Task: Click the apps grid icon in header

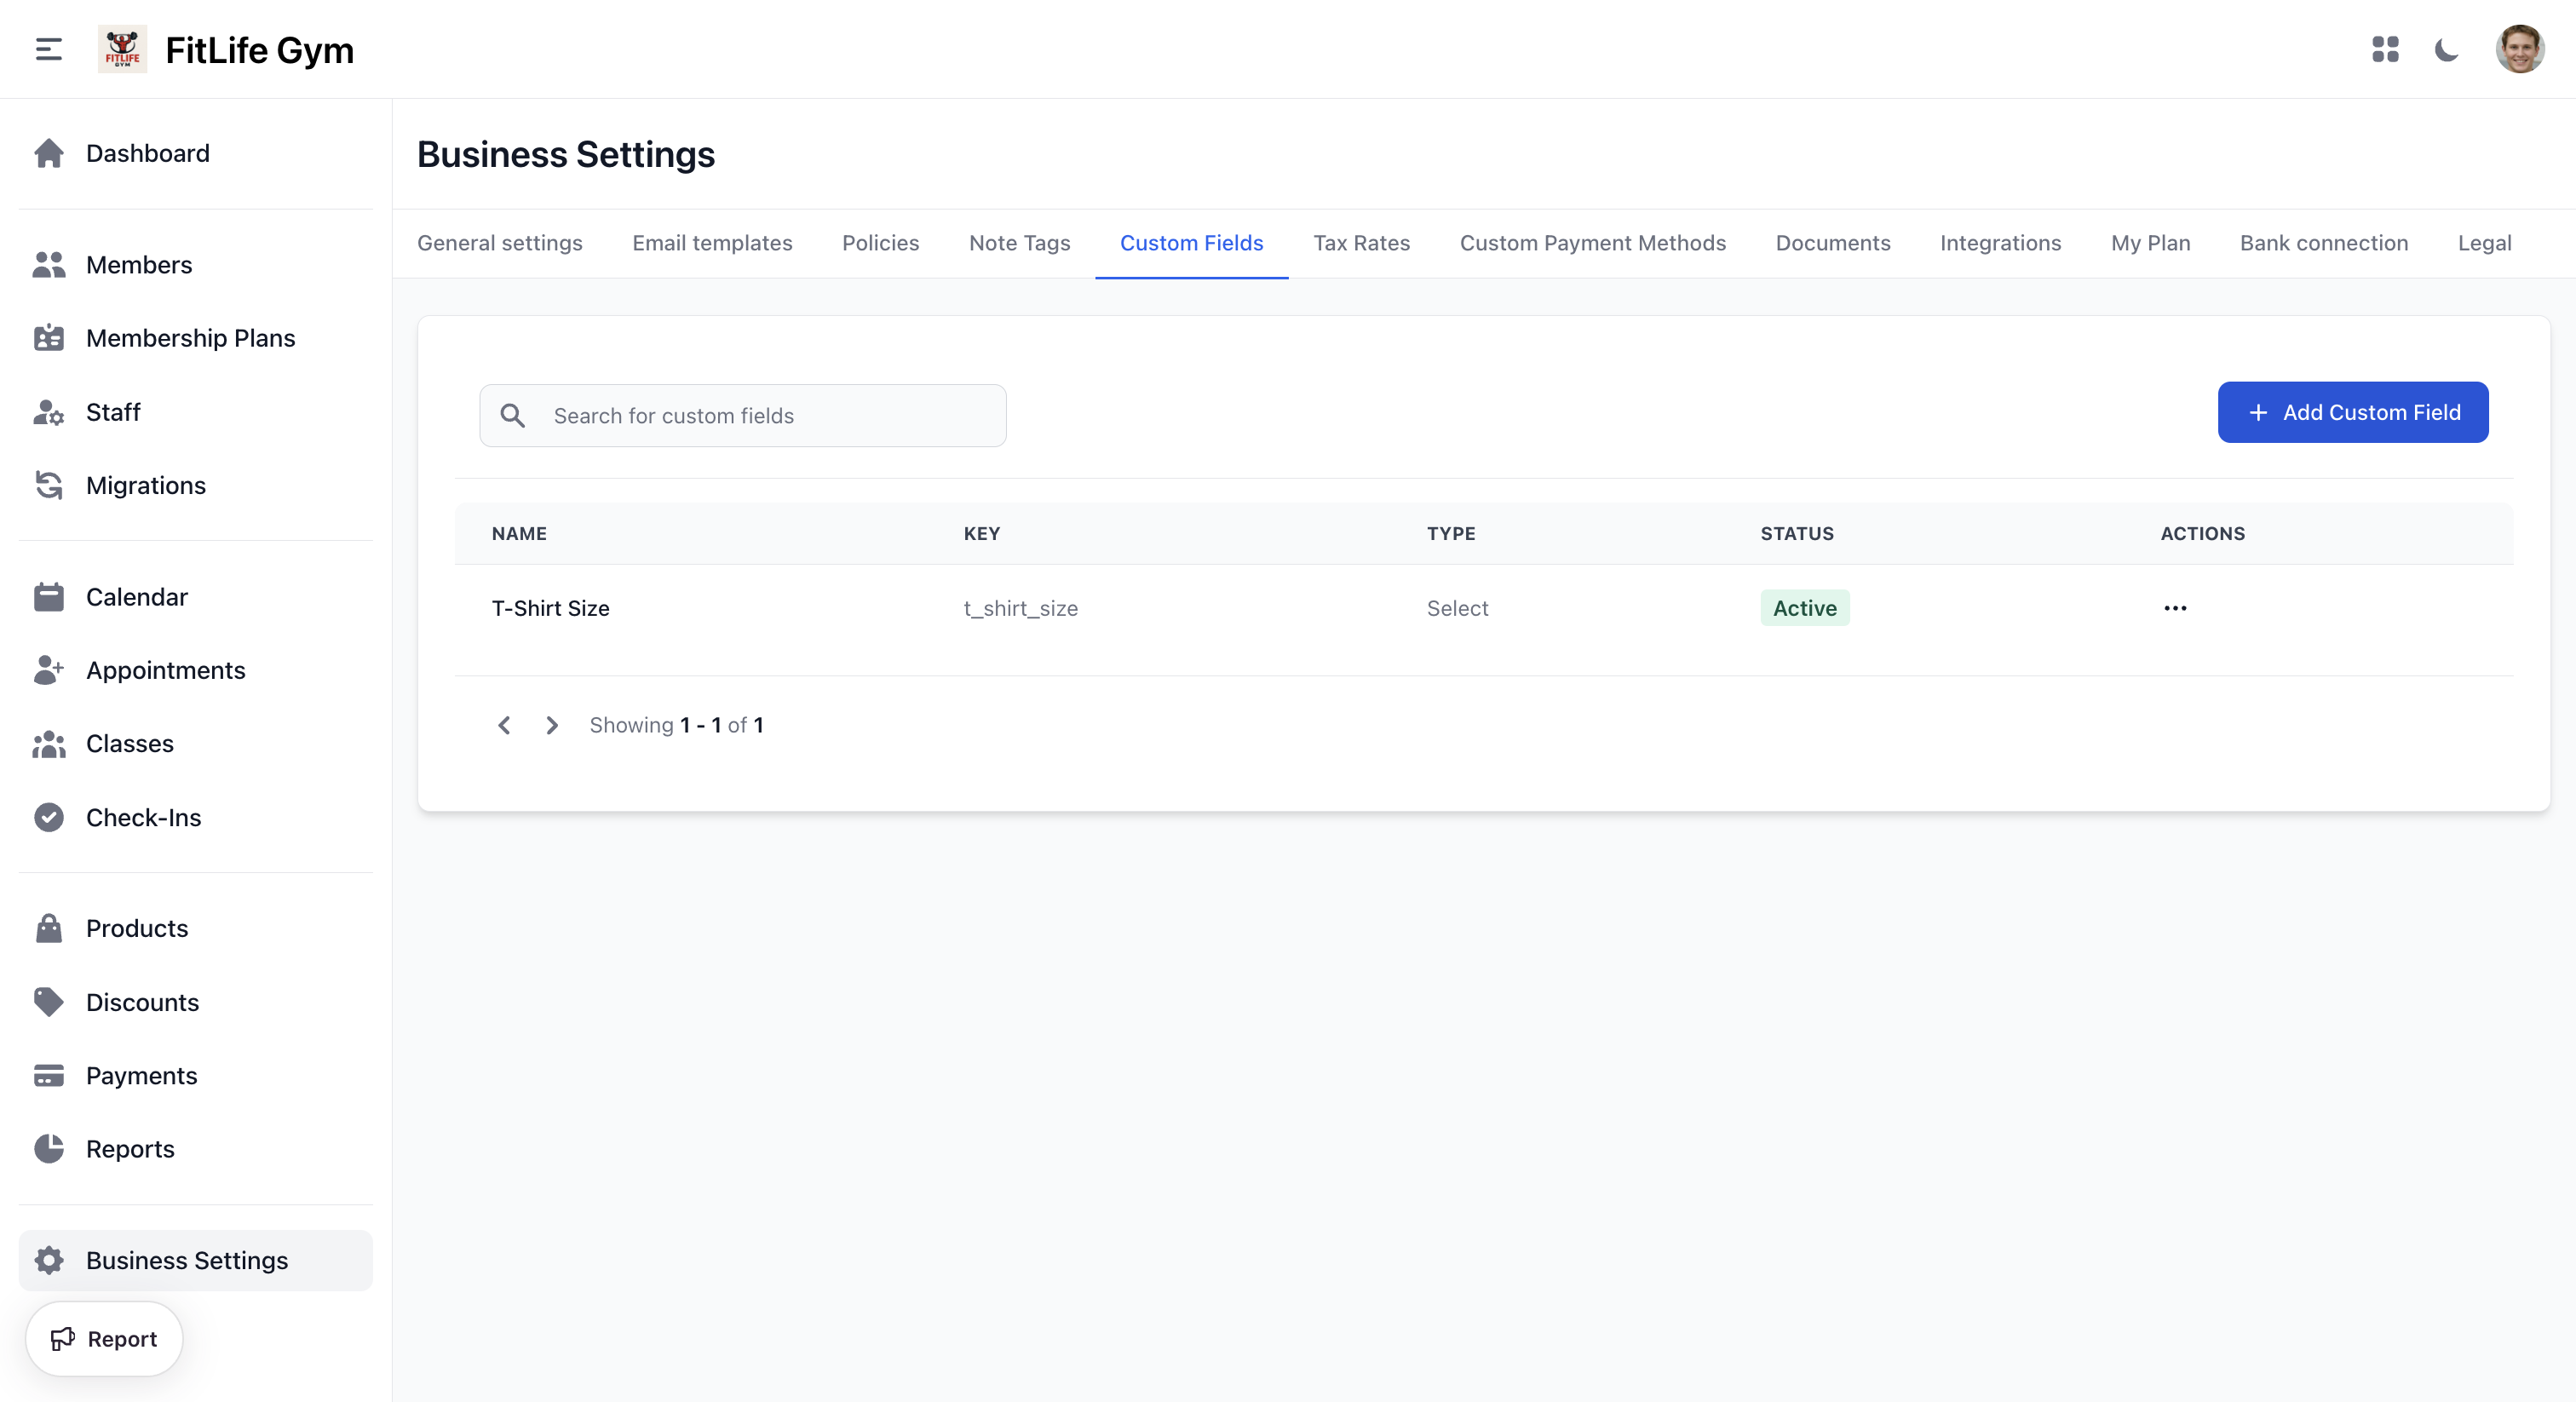Action: pos(2385,48)
